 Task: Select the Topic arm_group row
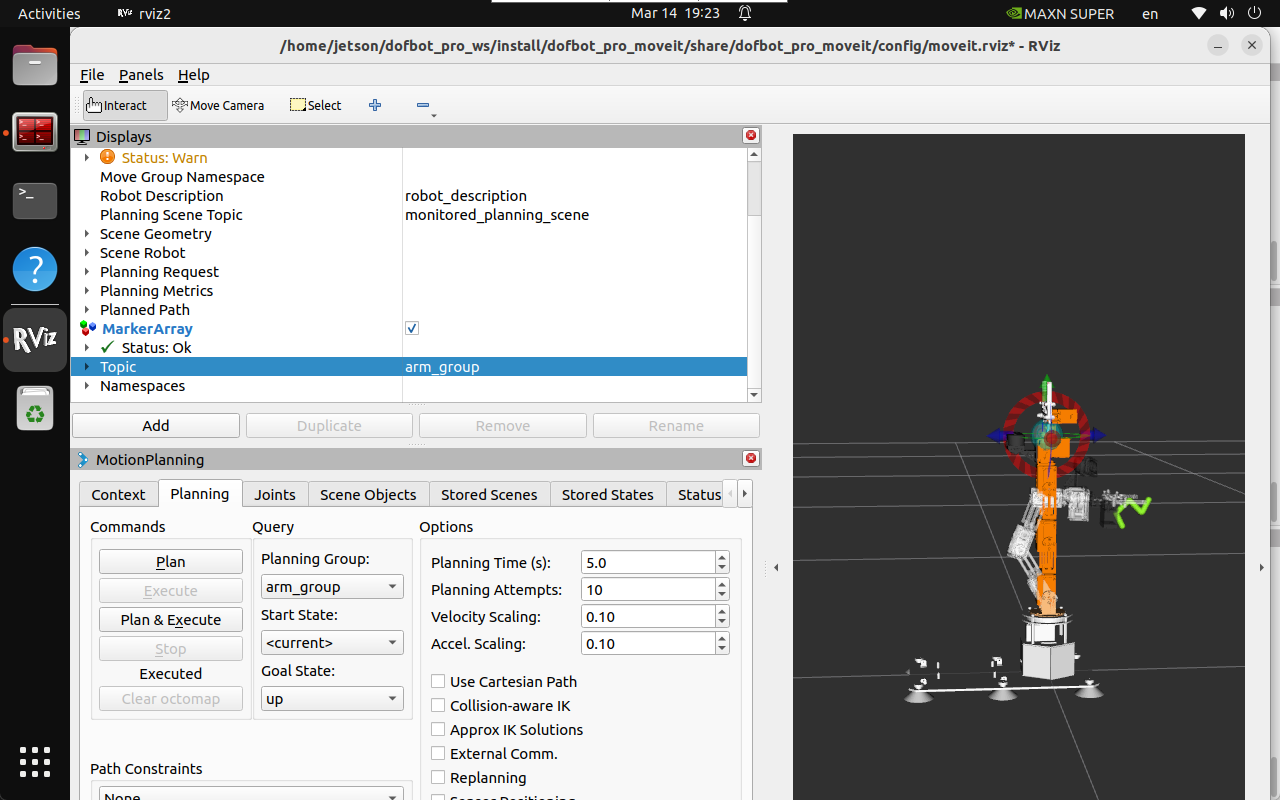[409, 367]
